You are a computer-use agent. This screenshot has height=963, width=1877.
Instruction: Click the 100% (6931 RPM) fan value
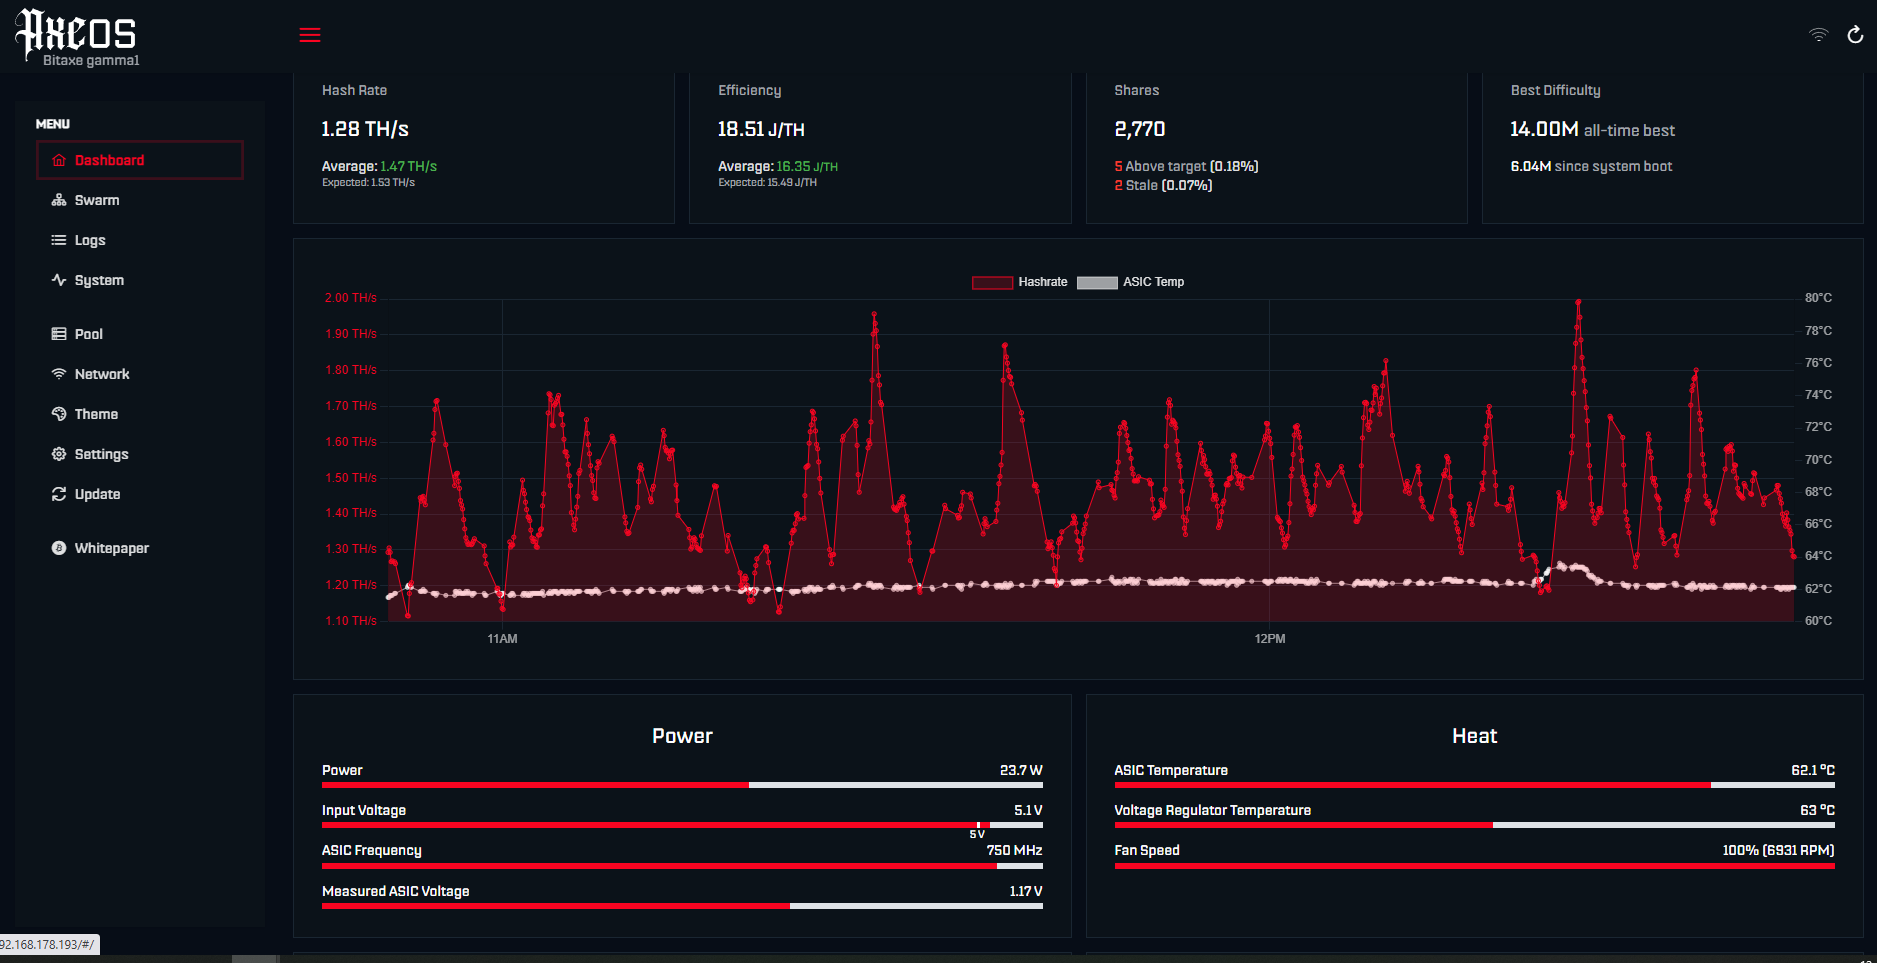[1778, 850]
